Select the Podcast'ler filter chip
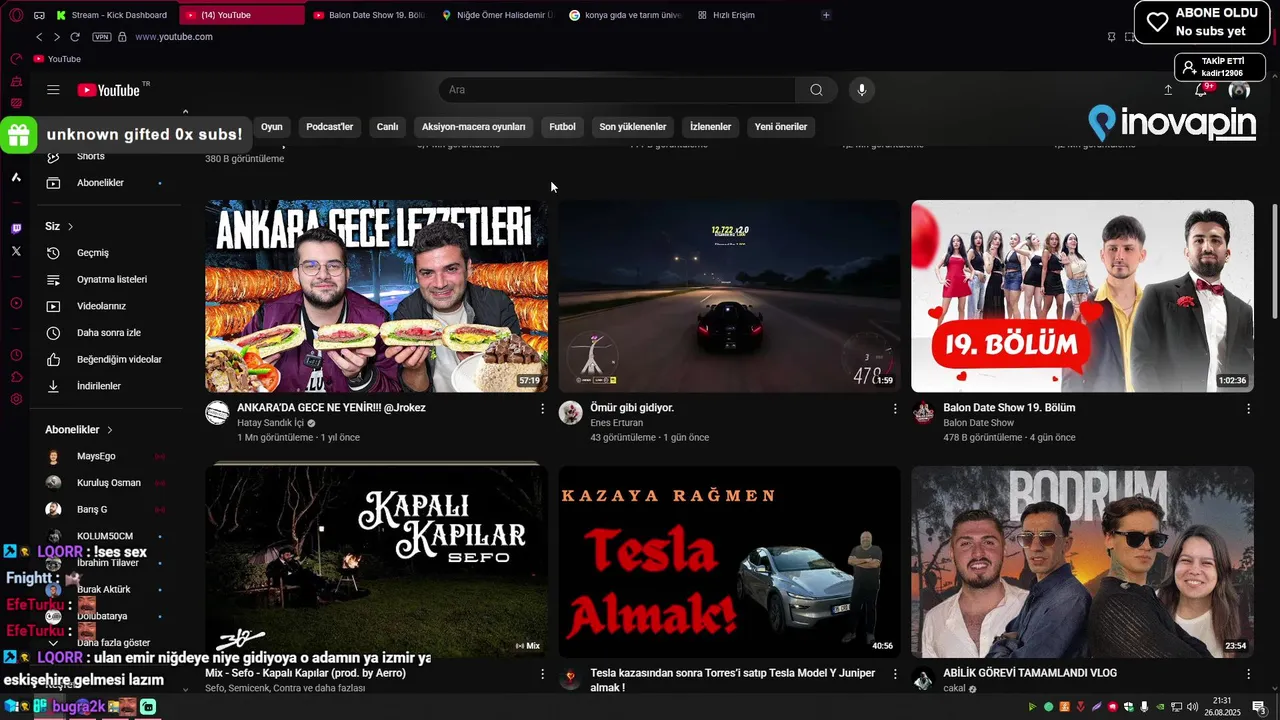Image resolution: width=1280 pixels, height=720 pixels. point(330,127)
